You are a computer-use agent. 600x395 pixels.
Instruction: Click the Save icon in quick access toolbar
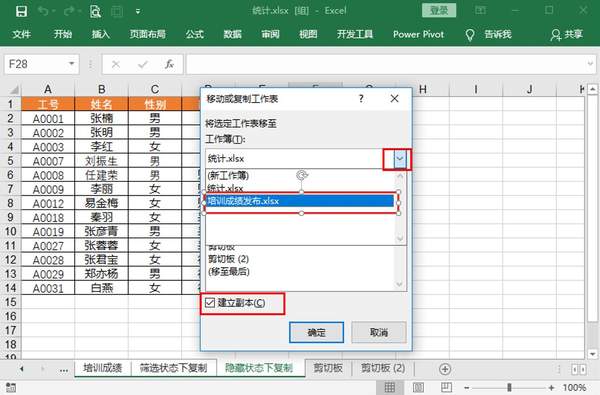[21, 11]
